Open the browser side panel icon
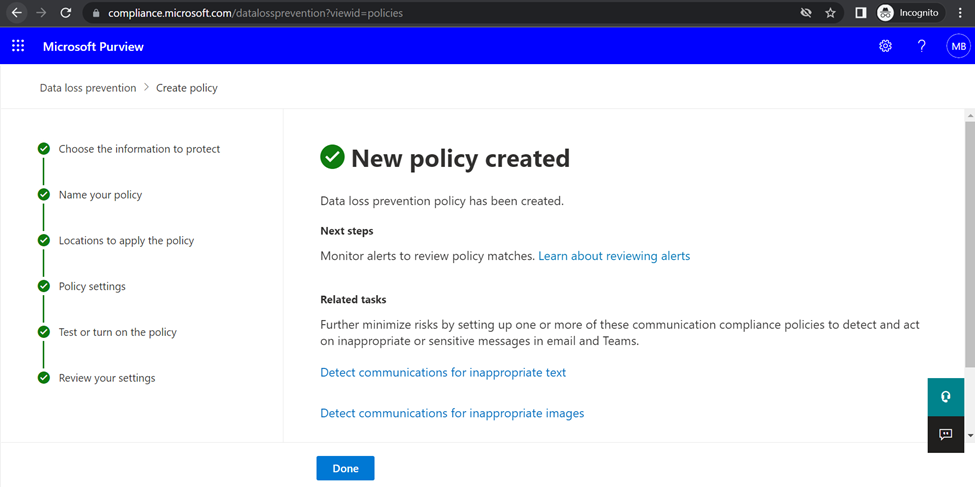Screen dimensions: 975x487 [x=861, y=12]
